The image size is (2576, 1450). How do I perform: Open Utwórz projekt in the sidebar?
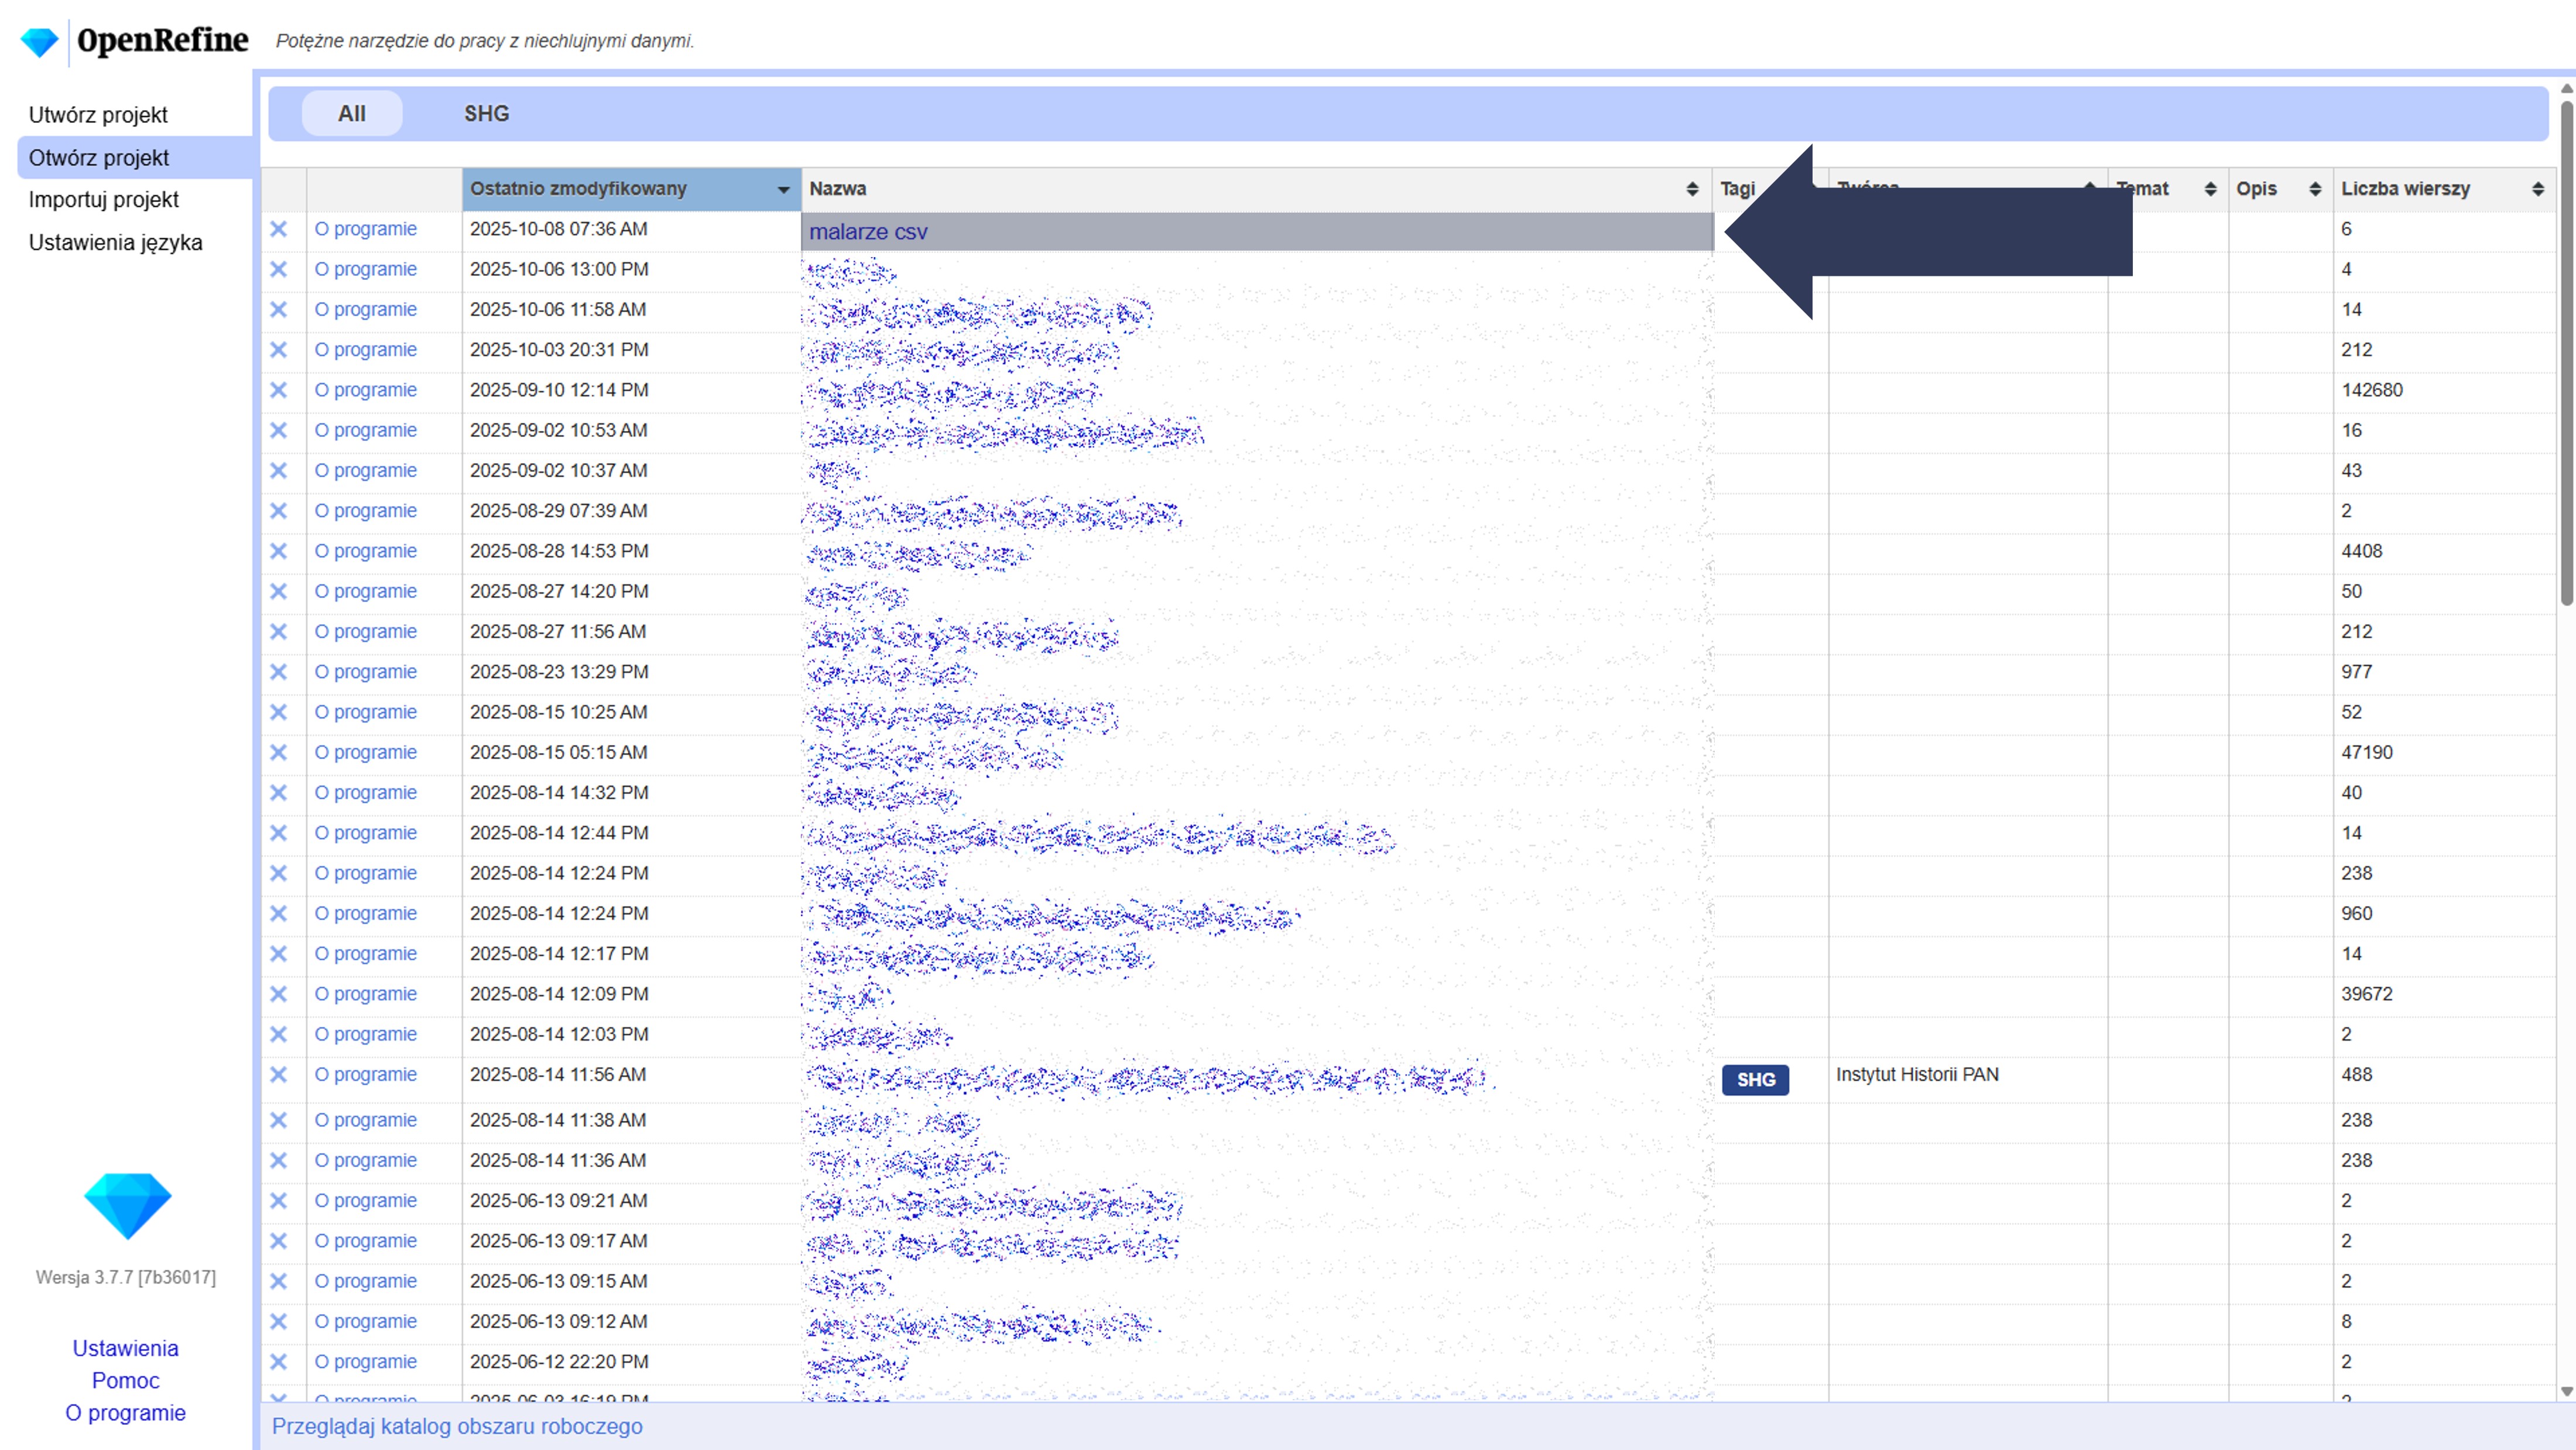tap(98, 115)
